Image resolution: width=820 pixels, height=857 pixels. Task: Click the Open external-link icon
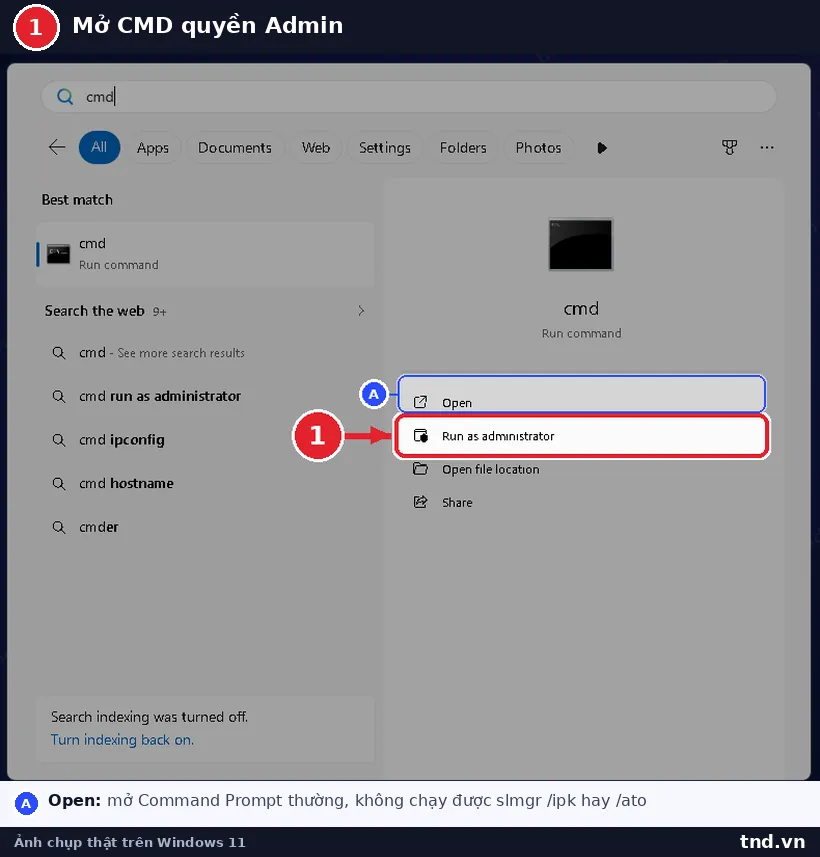coord(420,402)
